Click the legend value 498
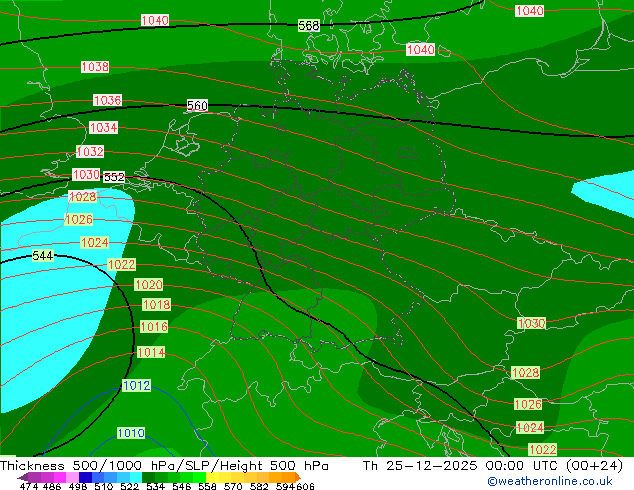 pos(78,486)
